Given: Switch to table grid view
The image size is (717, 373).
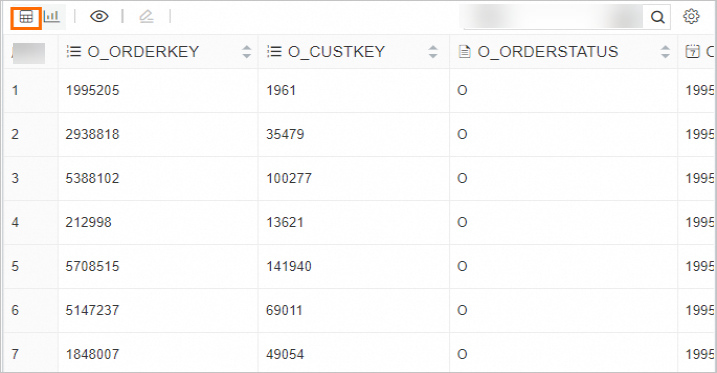Looking at the screenshot, I should click(x=26, y=17).
